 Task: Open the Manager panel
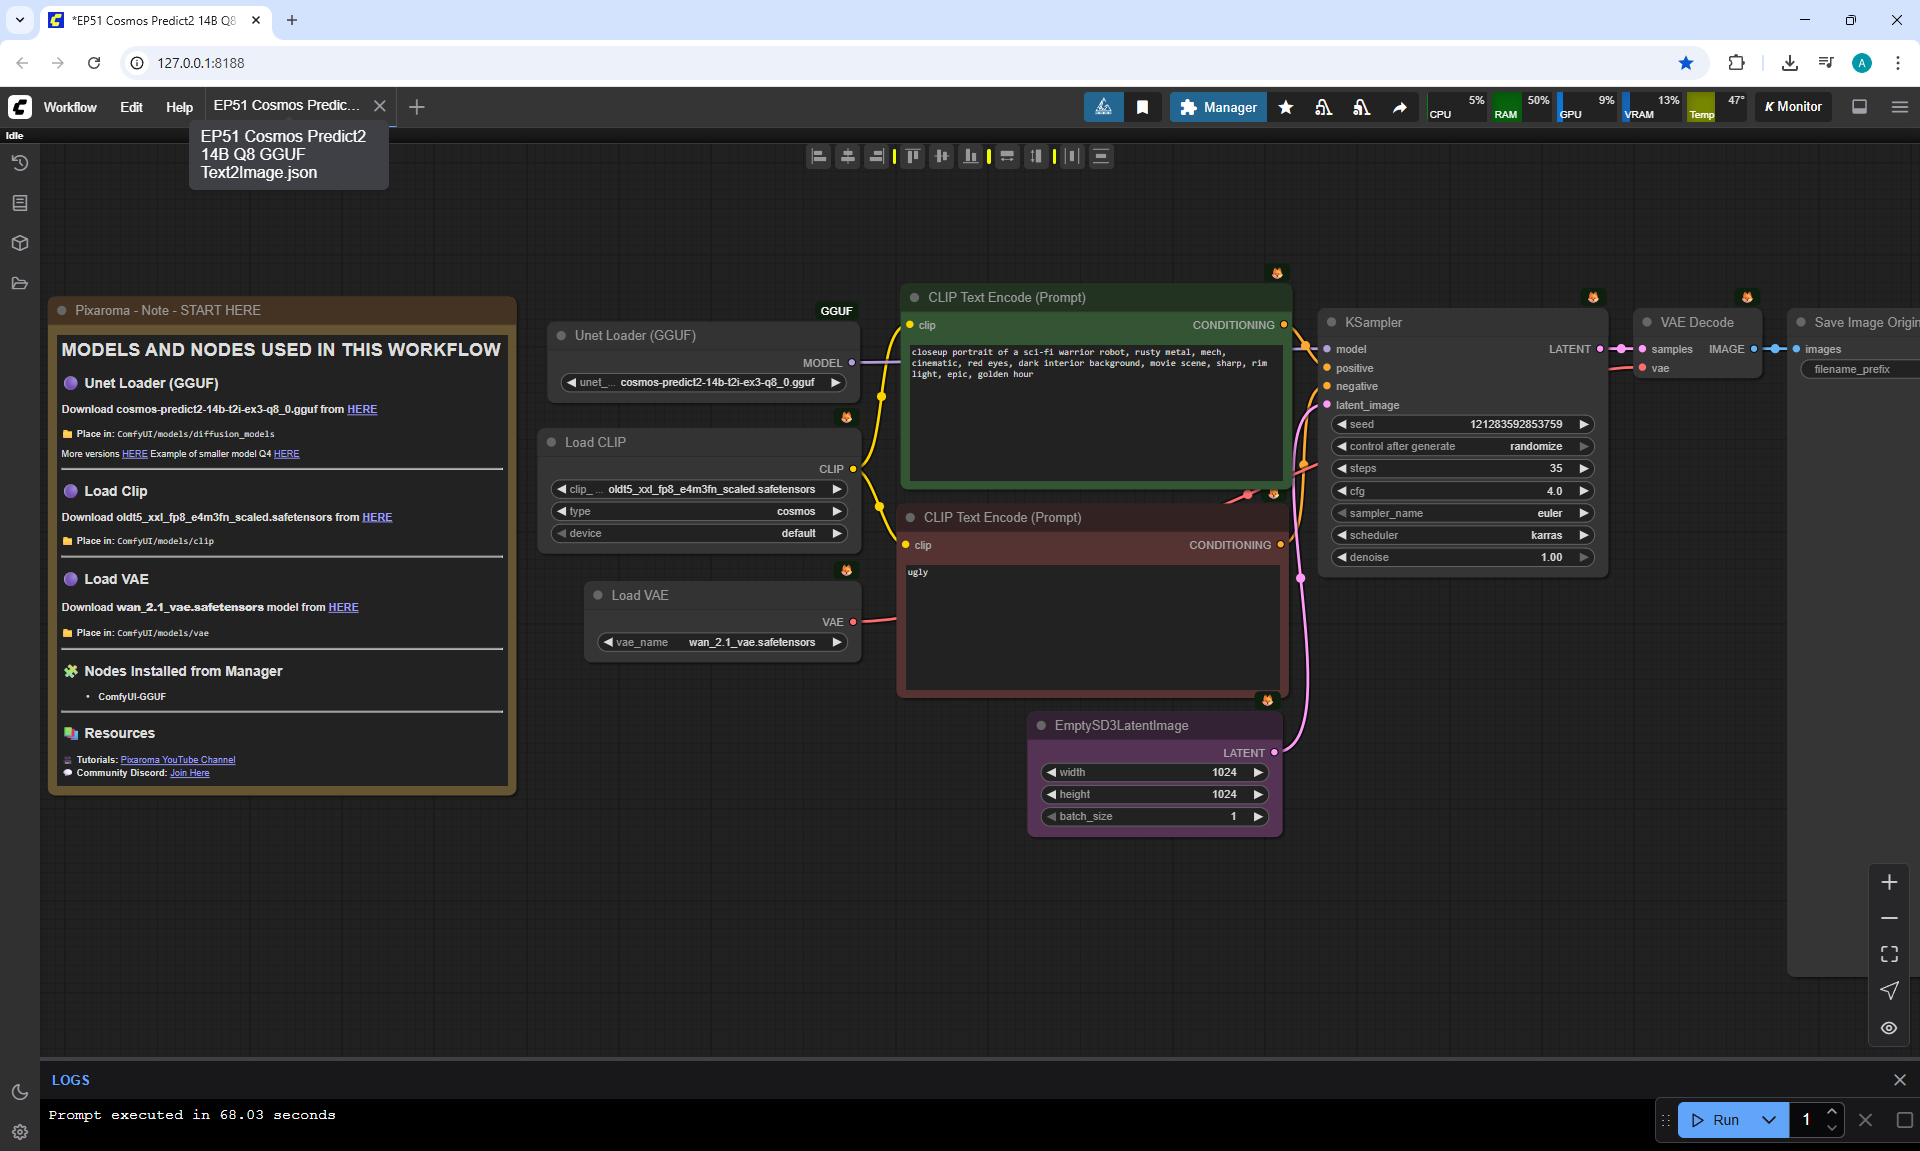[1218, 107]
